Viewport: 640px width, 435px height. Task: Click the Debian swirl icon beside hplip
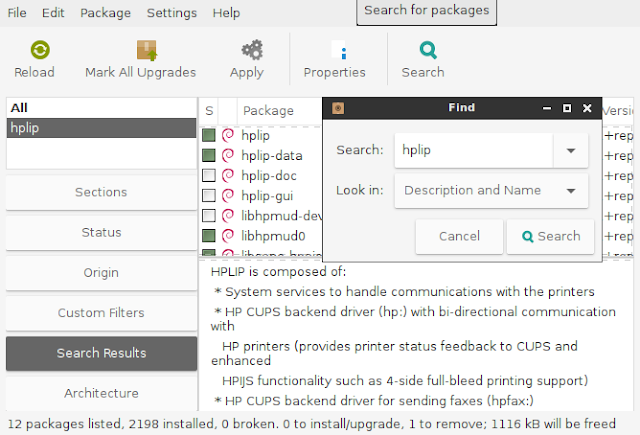pos(228,135)
